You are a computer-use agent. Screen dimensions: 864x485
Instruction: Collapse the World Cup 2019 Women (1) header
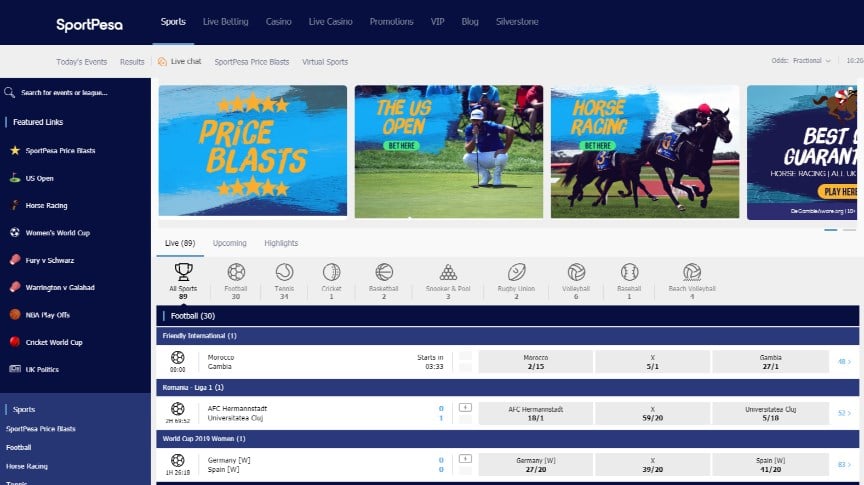pos(507,439)
